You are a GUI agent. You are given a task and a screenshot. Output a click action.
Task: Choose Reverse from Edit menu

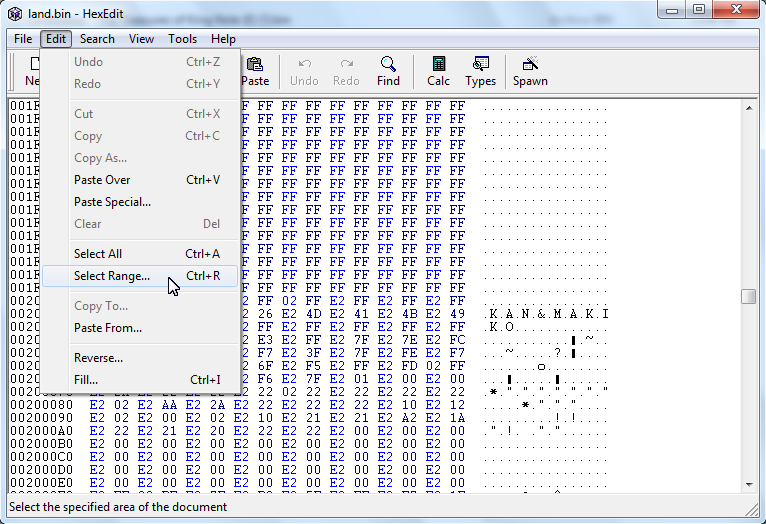pos(98,358)
